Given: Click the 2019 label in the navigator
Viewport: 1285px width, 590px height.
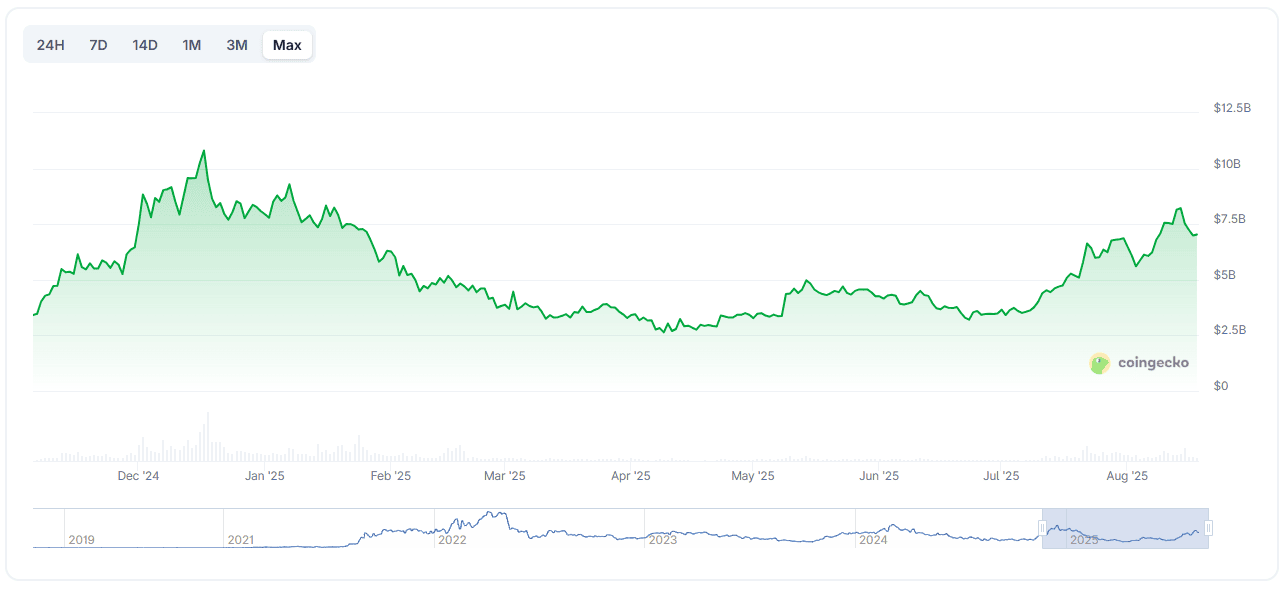Looking at the screenshot, I should pyautogui.click(x=81, y=540).
